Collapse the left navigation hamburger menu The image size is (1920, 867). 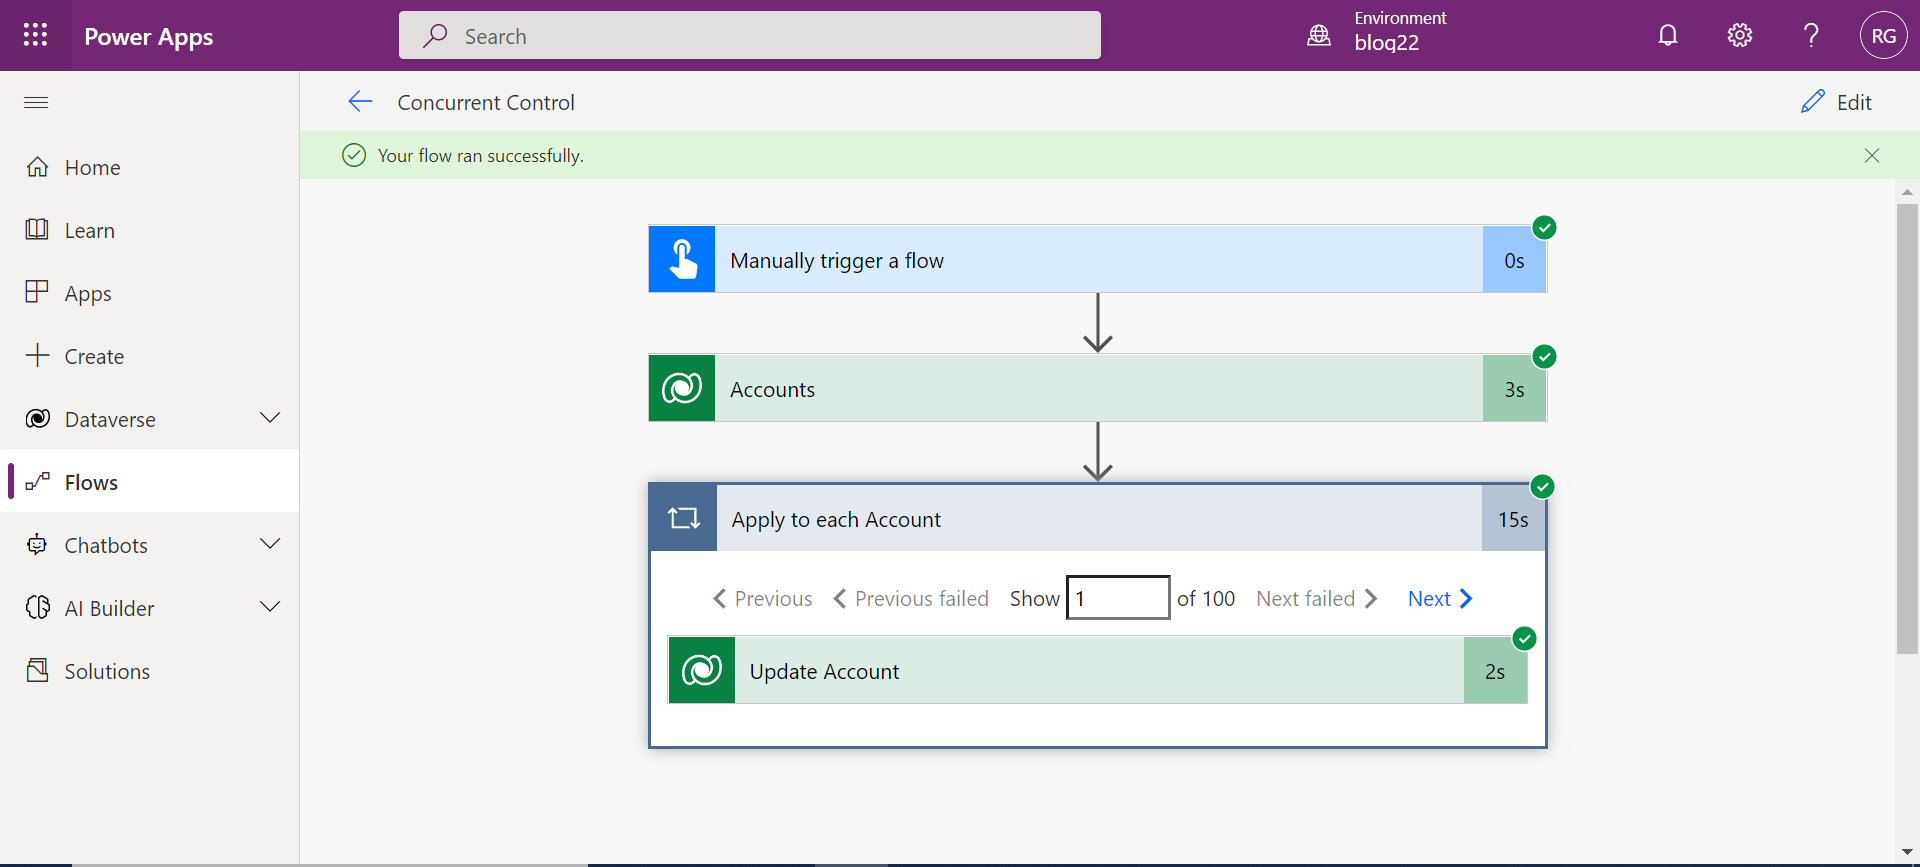(36, 102)
